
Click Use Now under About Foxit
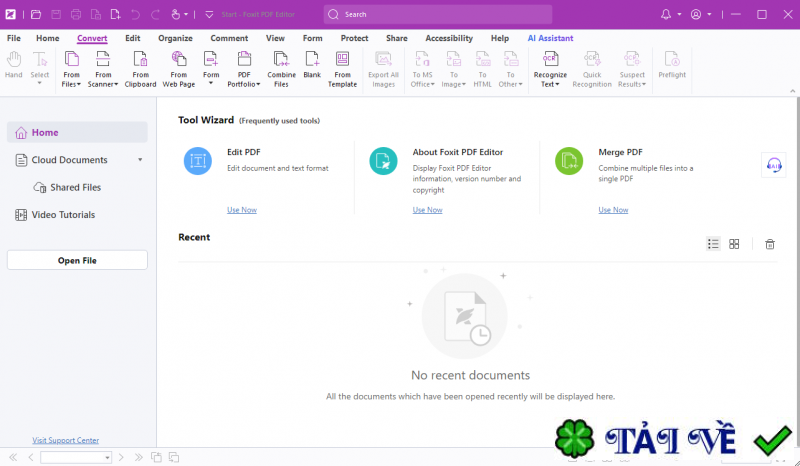point(428,210)
